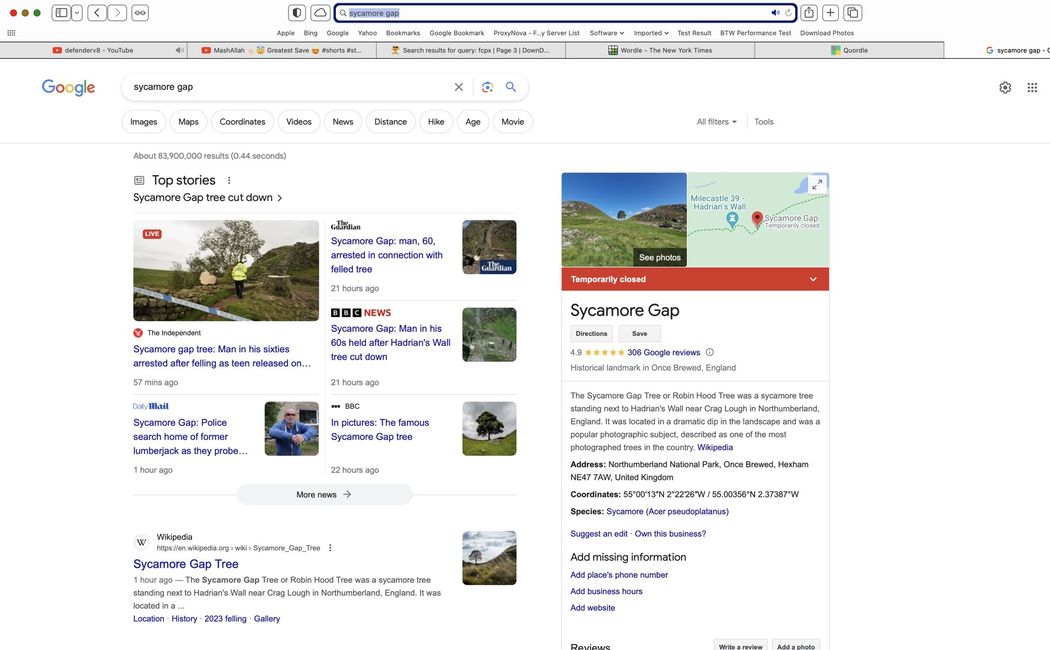Click the iCloud tabs cloud icon
This screenshot has width=1050, height=650.
(320, 13)
